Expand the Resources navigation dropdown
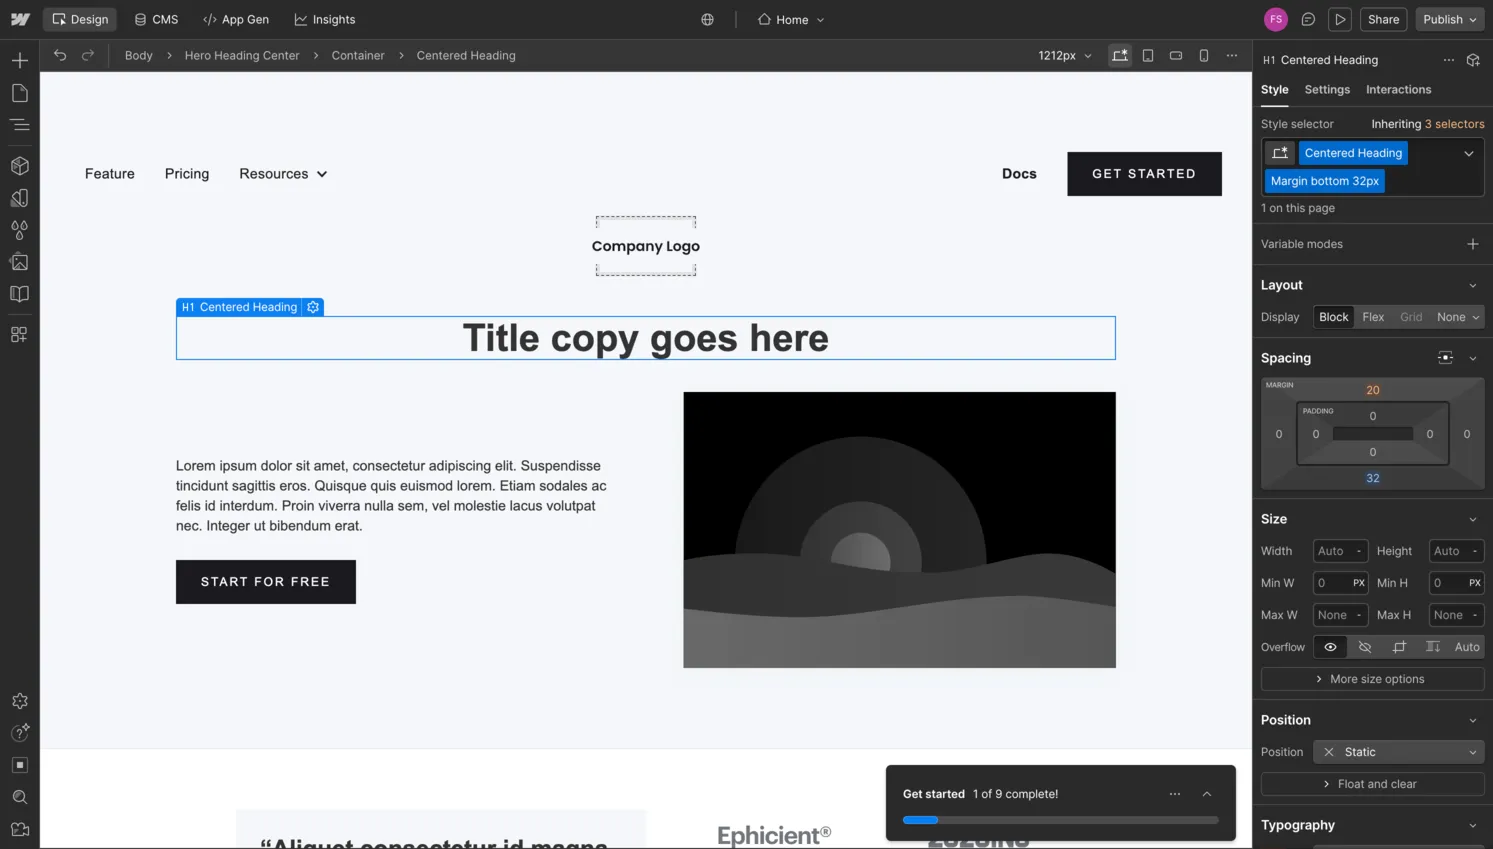Screen dimensions: 1493x849 pyautogui.click(x=283, y=173)
